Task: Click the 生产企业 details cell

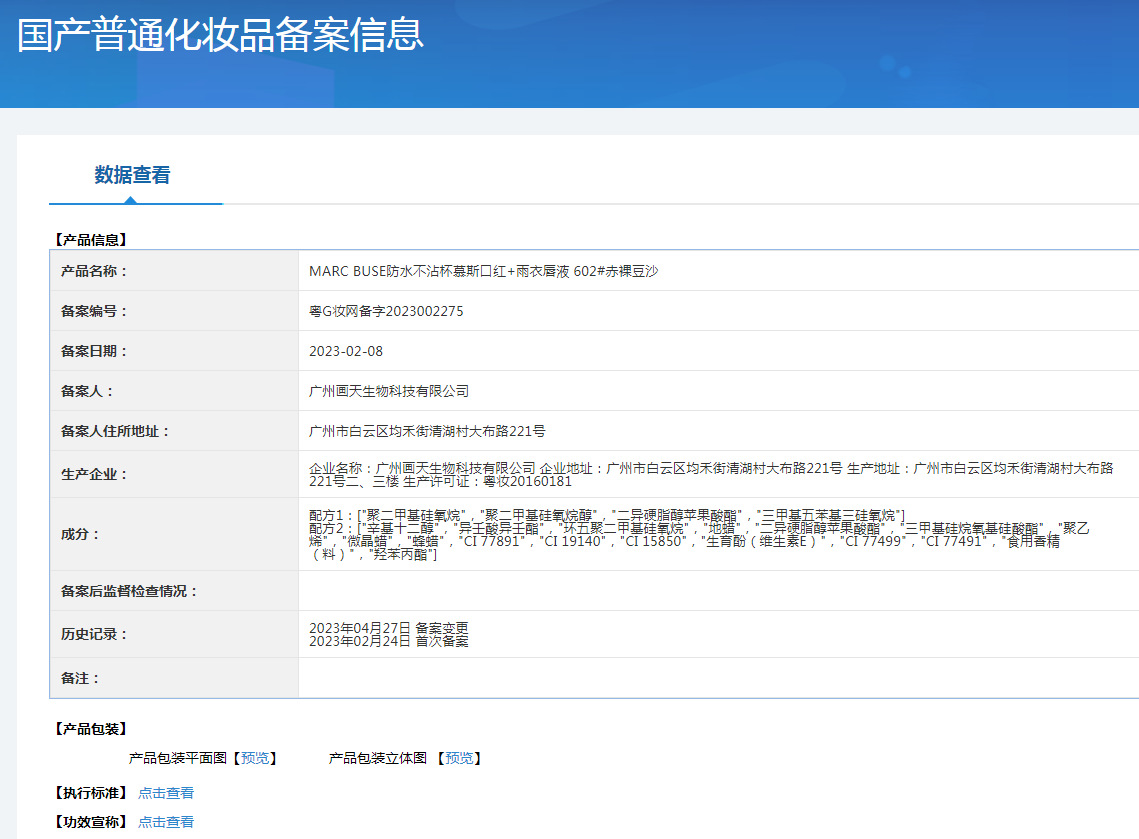Action: 718,474
